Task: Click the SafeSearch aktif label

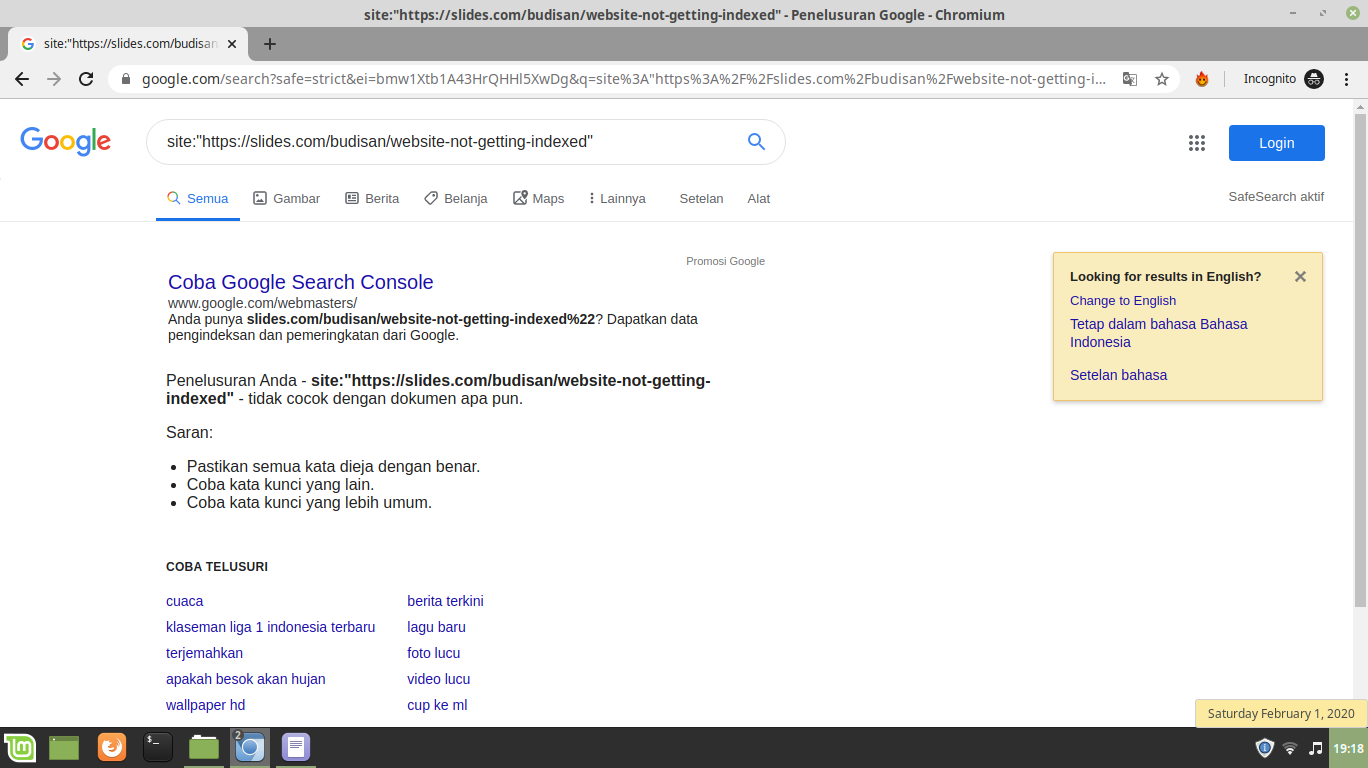Action: (1276, 197)
